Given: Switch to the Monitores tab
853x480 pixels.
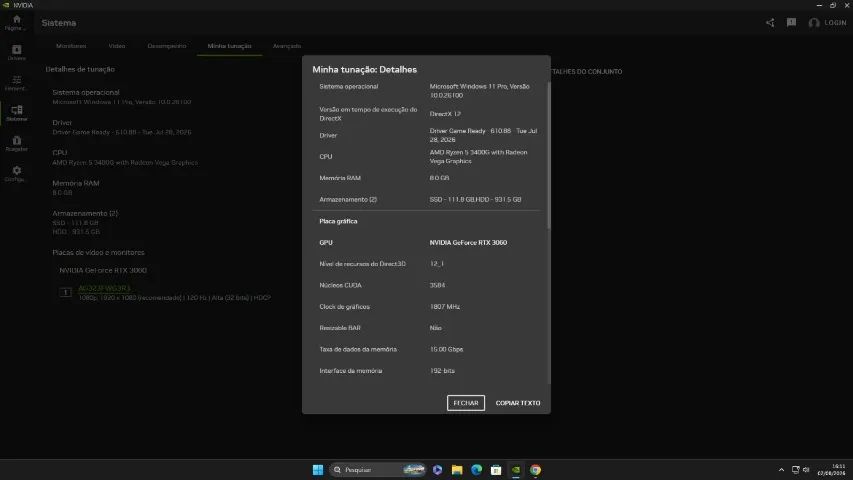Looking at the screenshot, I should point(71,46).
